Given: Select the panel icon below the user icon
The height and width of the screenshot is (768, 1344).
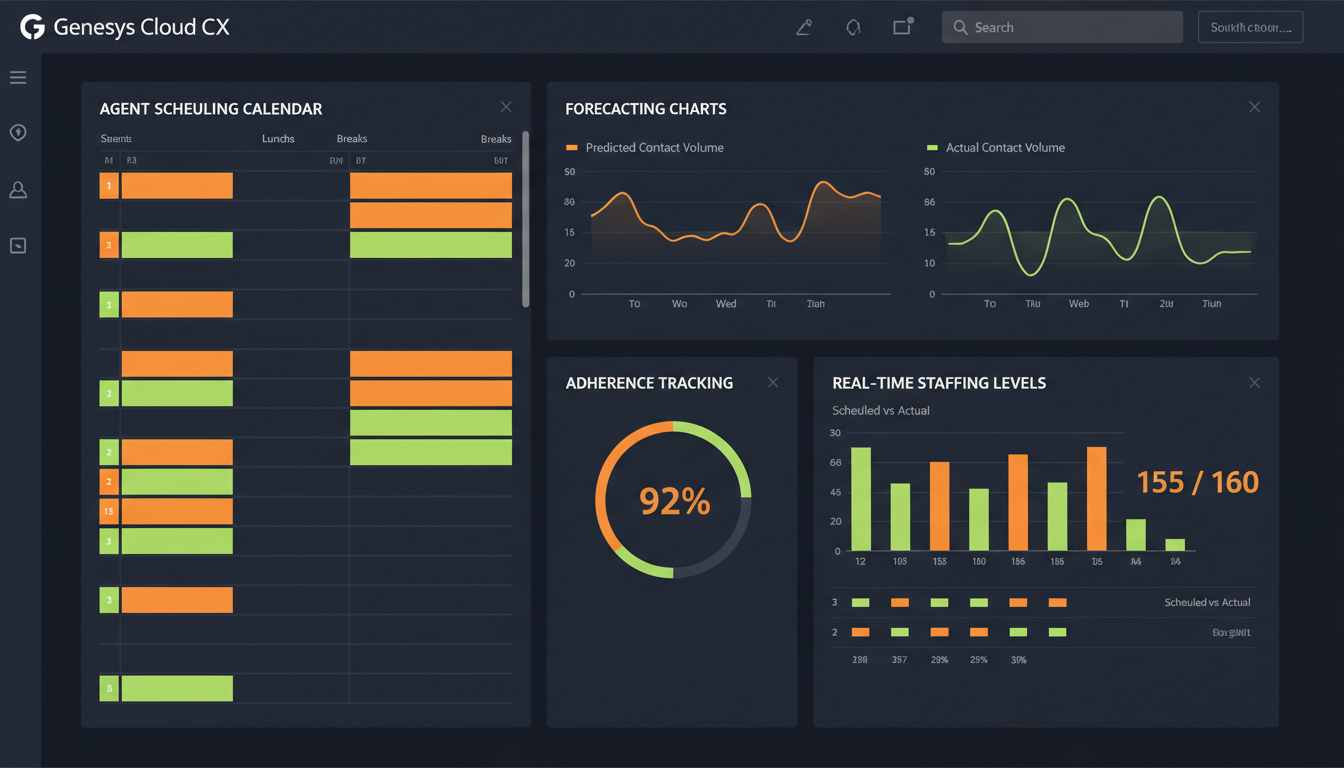Looking at the screenshot, I should 18,245.
